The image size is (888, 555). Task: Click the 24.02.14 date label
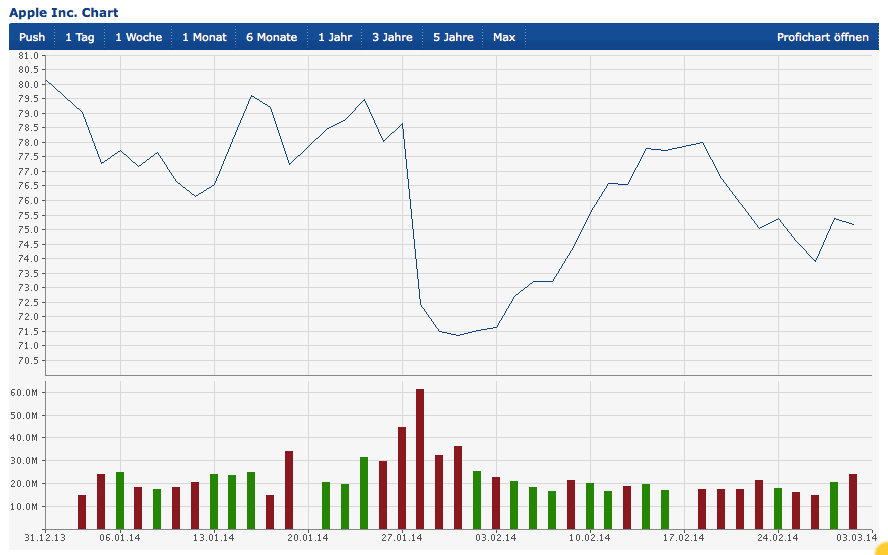pos(778,538)
